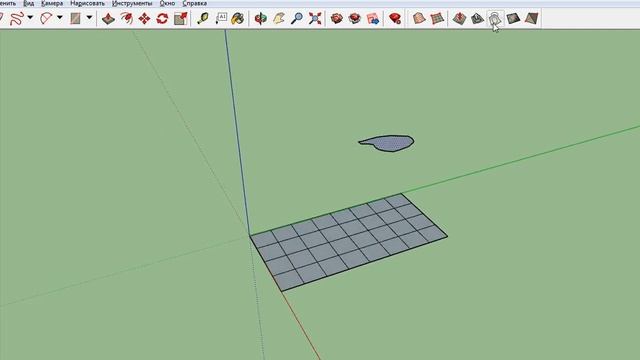Select the Arc tool
The image size is (640, 360).
pyautogui.click(x=46, y=18)
